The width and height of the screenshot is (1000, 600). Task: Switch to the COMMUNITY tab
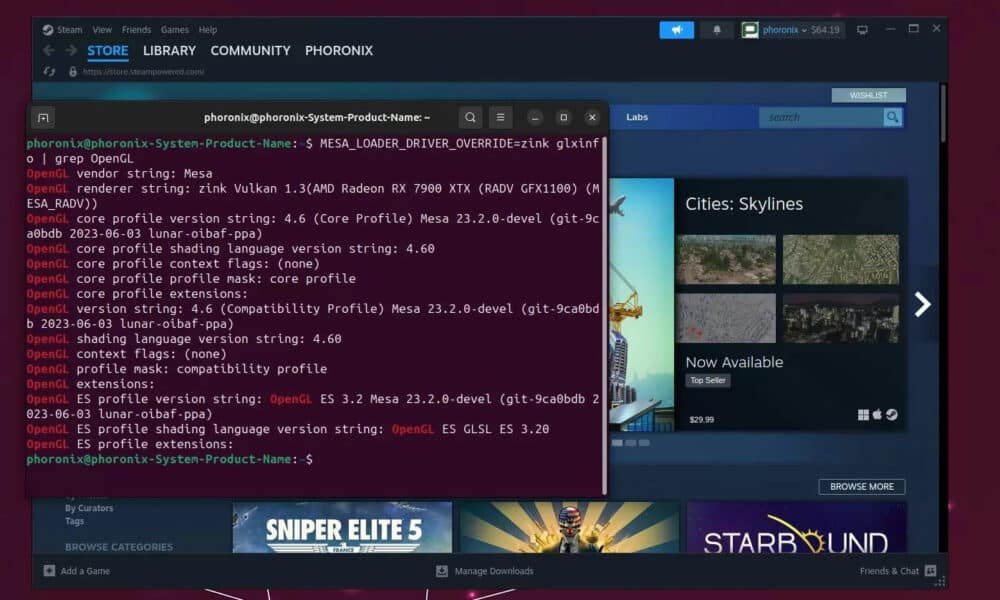click(250, 51)
